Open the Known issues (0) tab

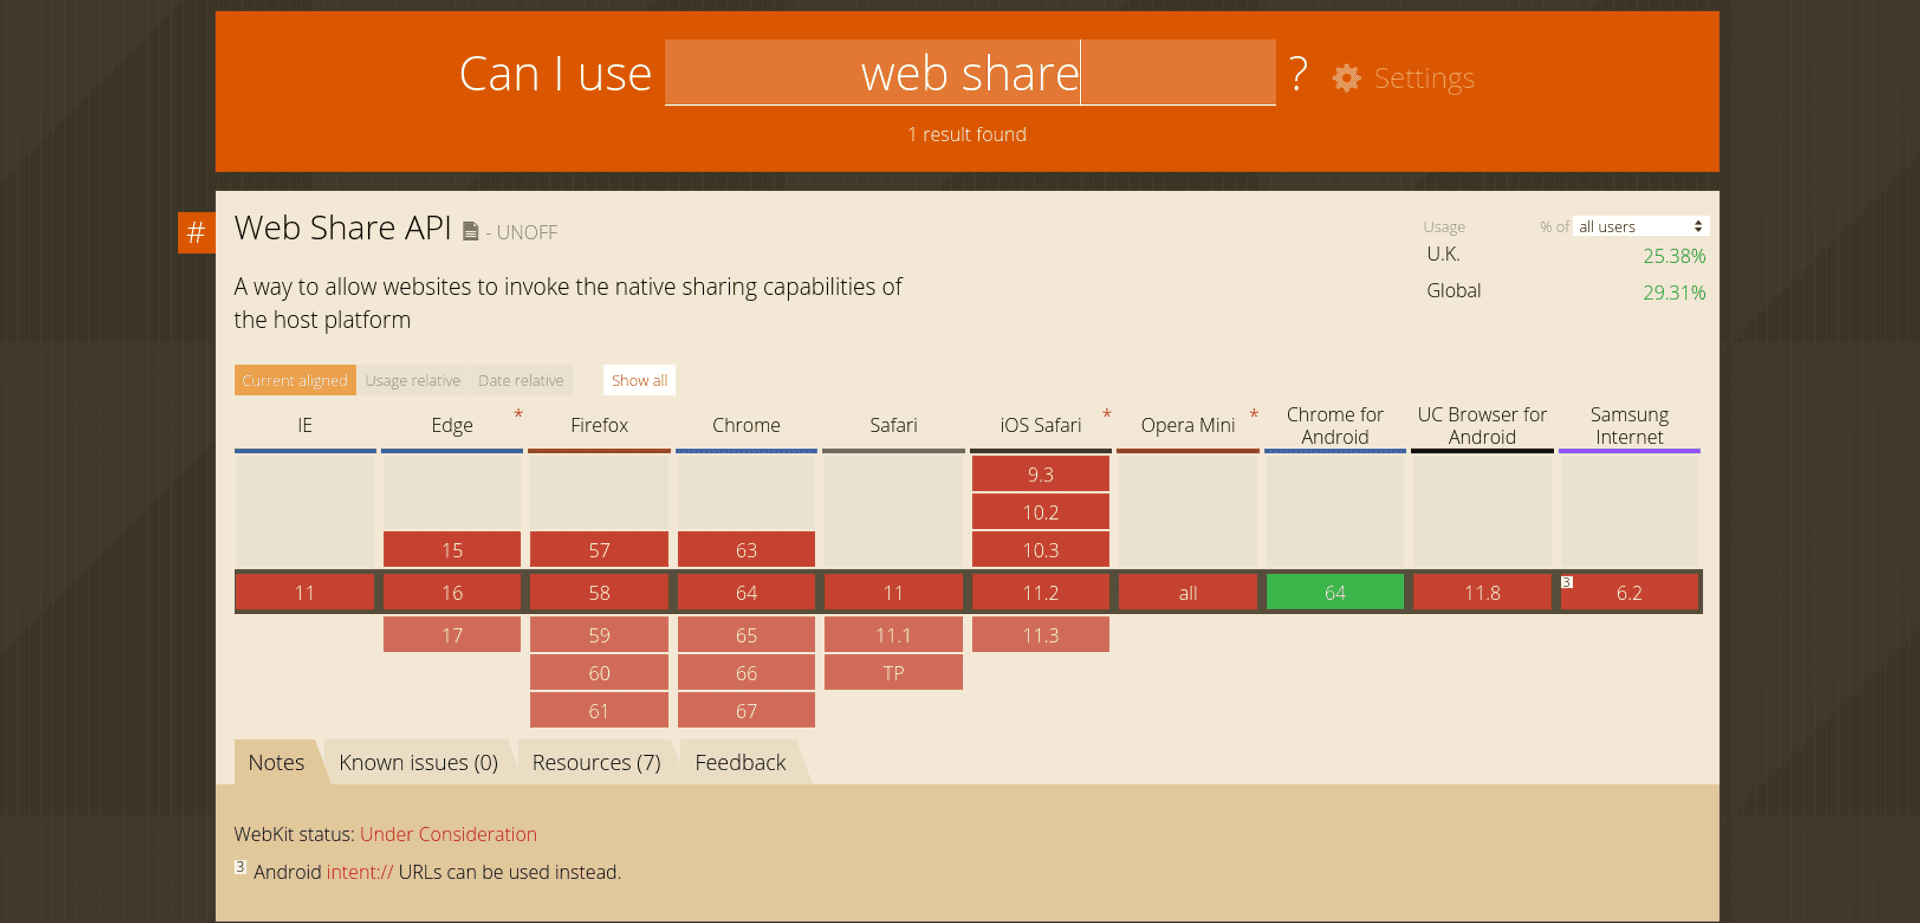(x=418, y=763)
